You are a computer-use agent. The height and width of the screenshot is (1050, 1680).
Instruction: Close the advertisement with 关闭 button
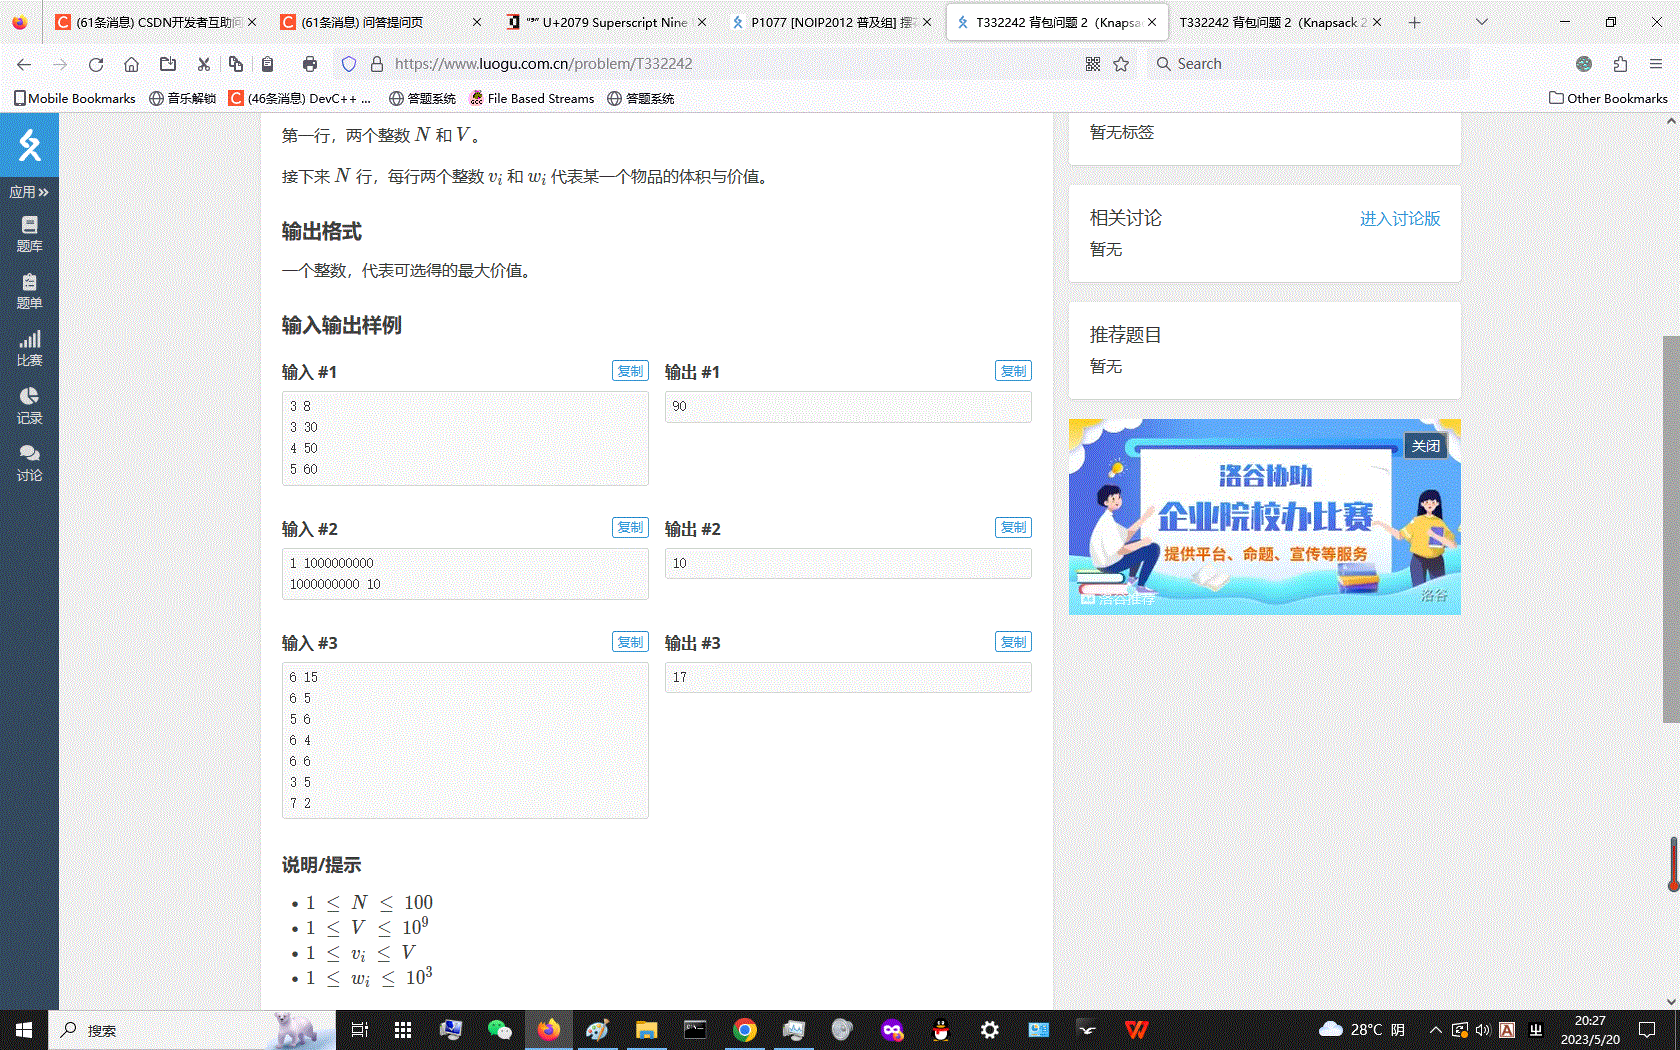tap(1426, 446)
